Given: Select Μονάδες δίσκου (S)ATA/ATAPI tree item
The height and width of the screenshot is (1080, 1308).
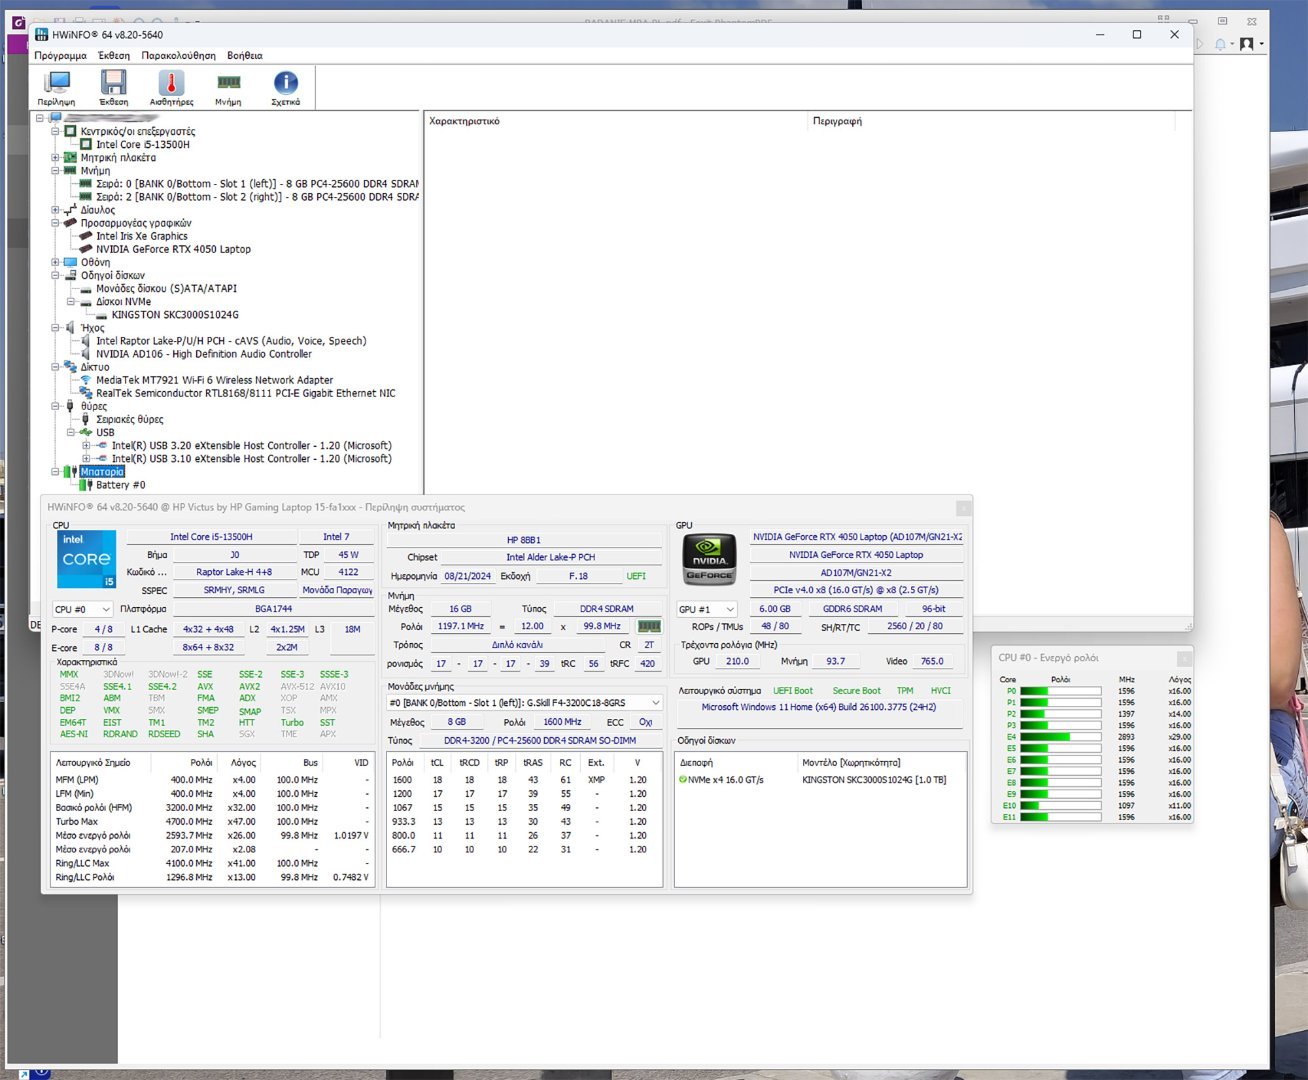Looking at the screenshot, I should tap(167, 288).
